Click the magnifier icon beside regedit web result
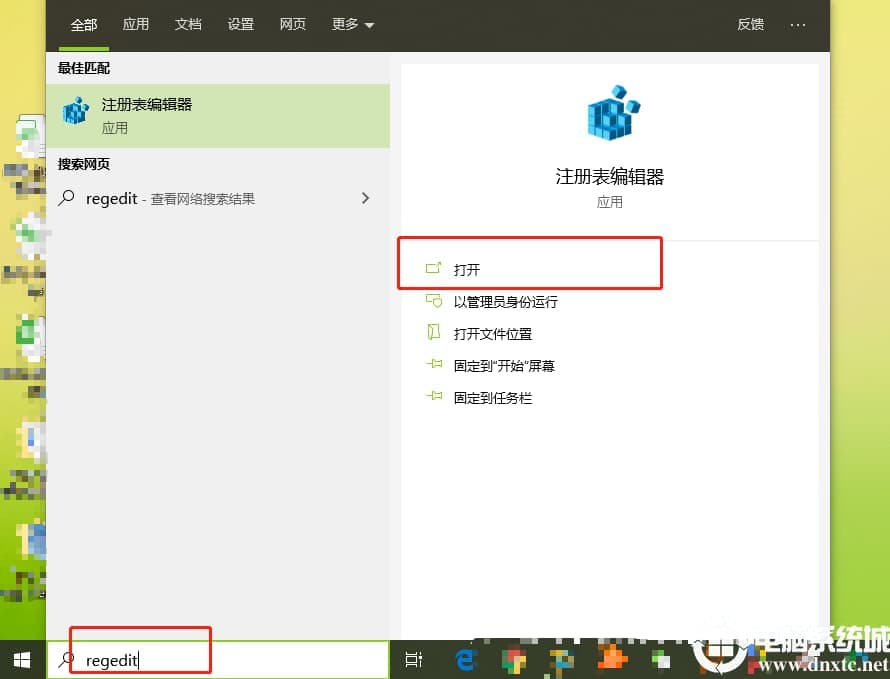Viewport: 890px width, 679px height. coord(67,198)
